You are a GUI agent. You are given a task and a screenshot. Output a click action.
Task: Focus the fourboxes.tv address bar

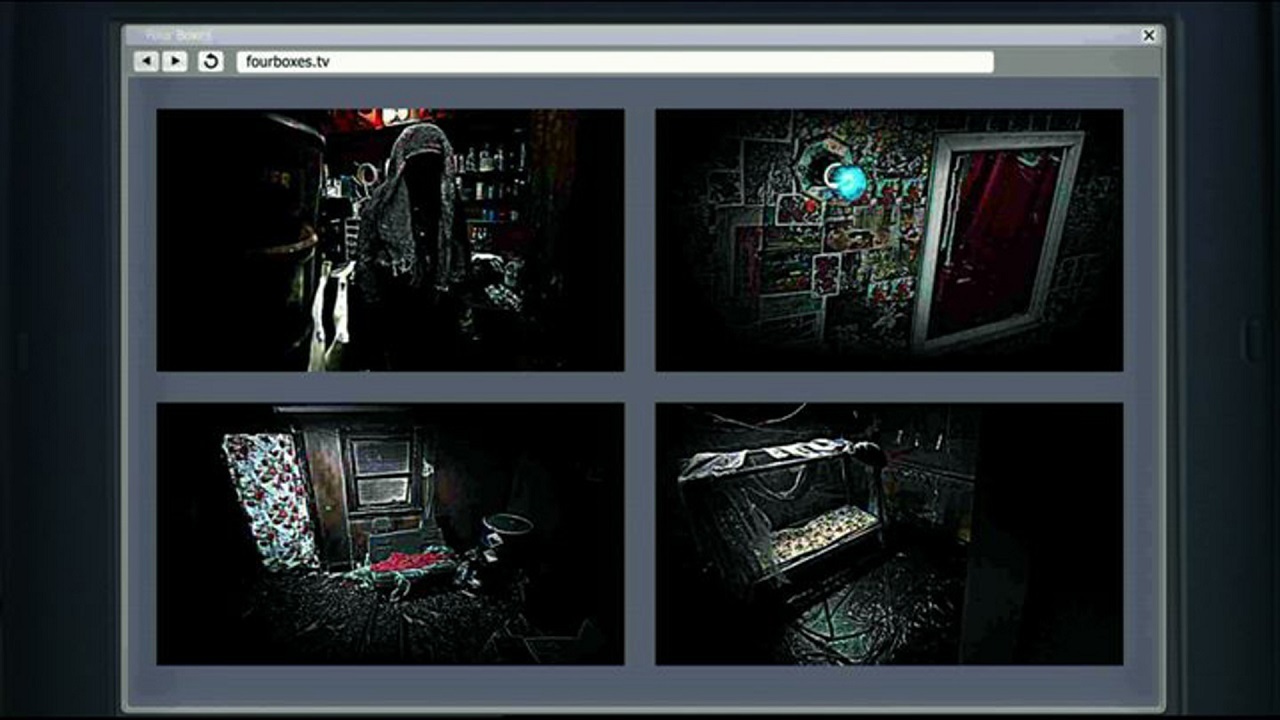point(614,62)
